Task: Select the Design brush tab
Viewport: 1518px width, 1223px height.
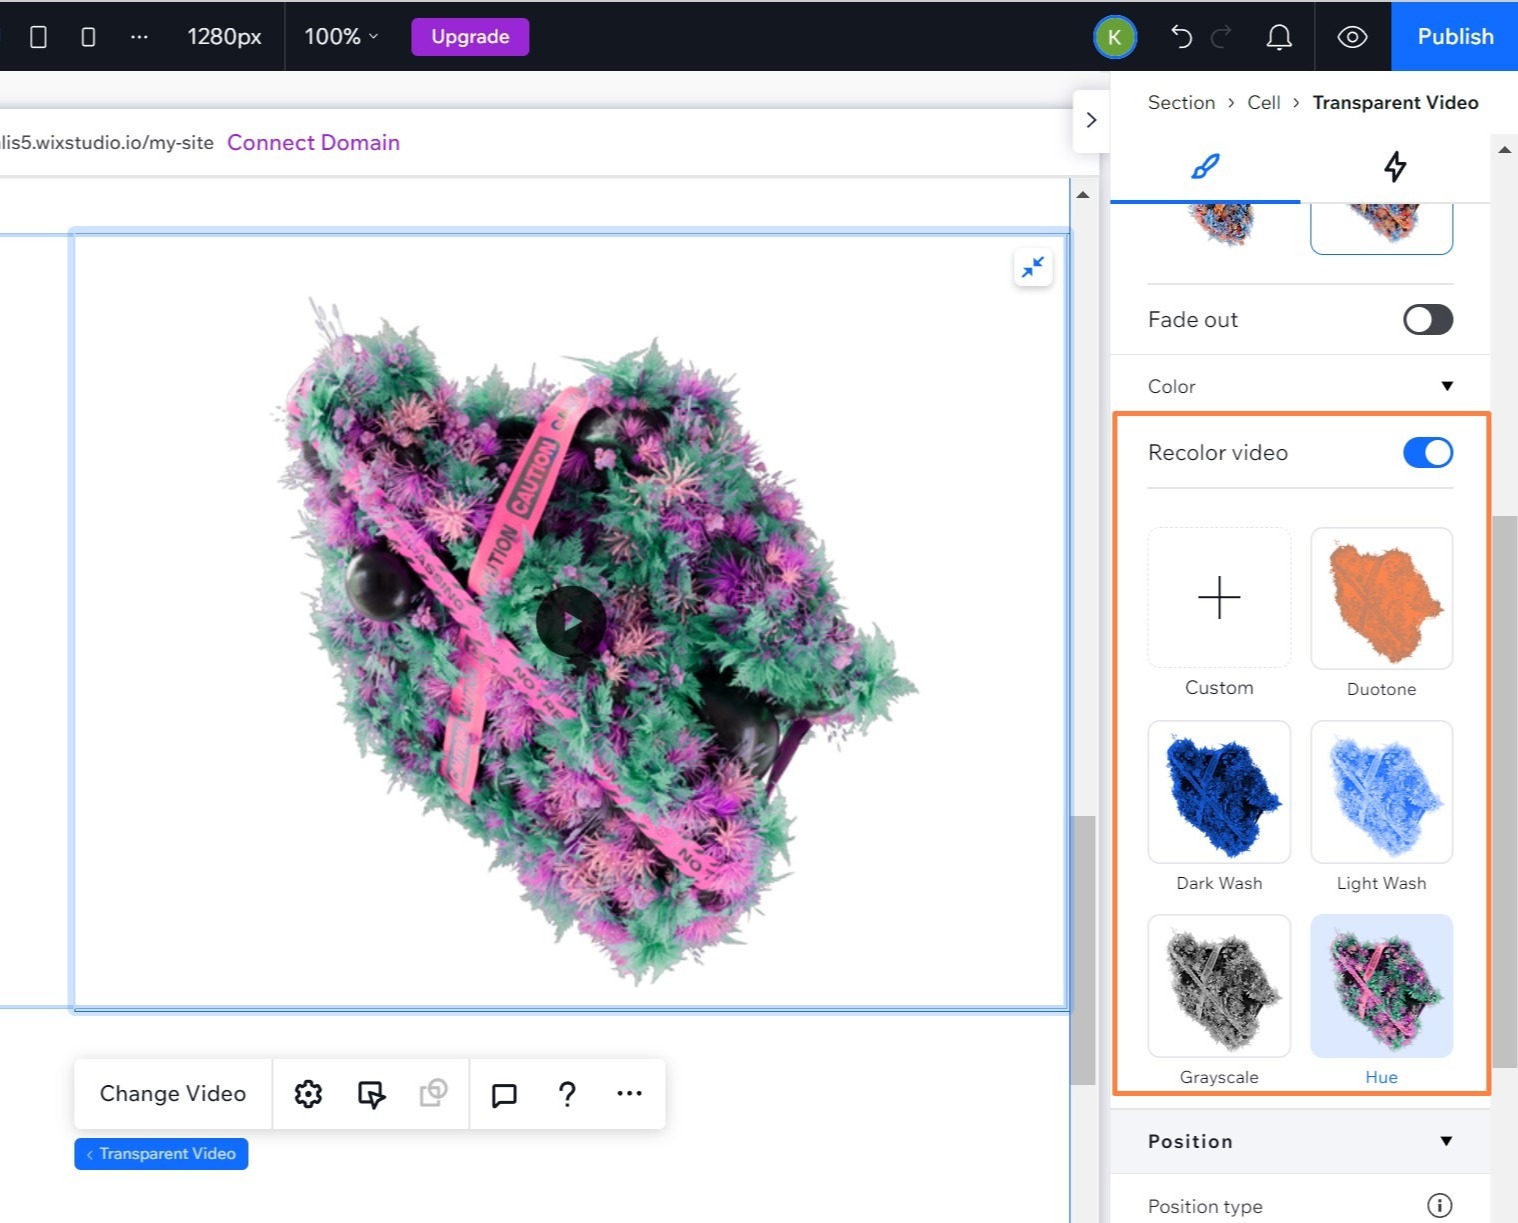Action: click(1204, 167)
